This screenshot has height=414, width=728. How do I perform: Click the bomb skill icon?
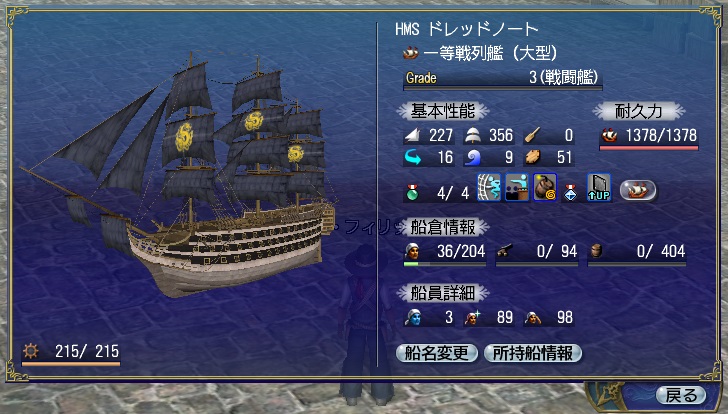(x=545, y=188)
